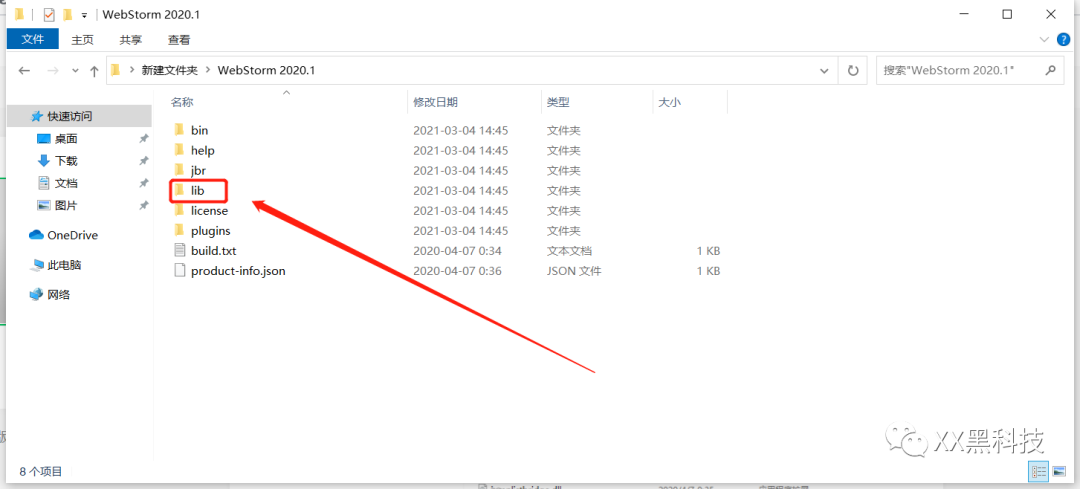Click the plugins folder icon
The width and height of the screenshot is (1080, 489).
tap(179, 230)
